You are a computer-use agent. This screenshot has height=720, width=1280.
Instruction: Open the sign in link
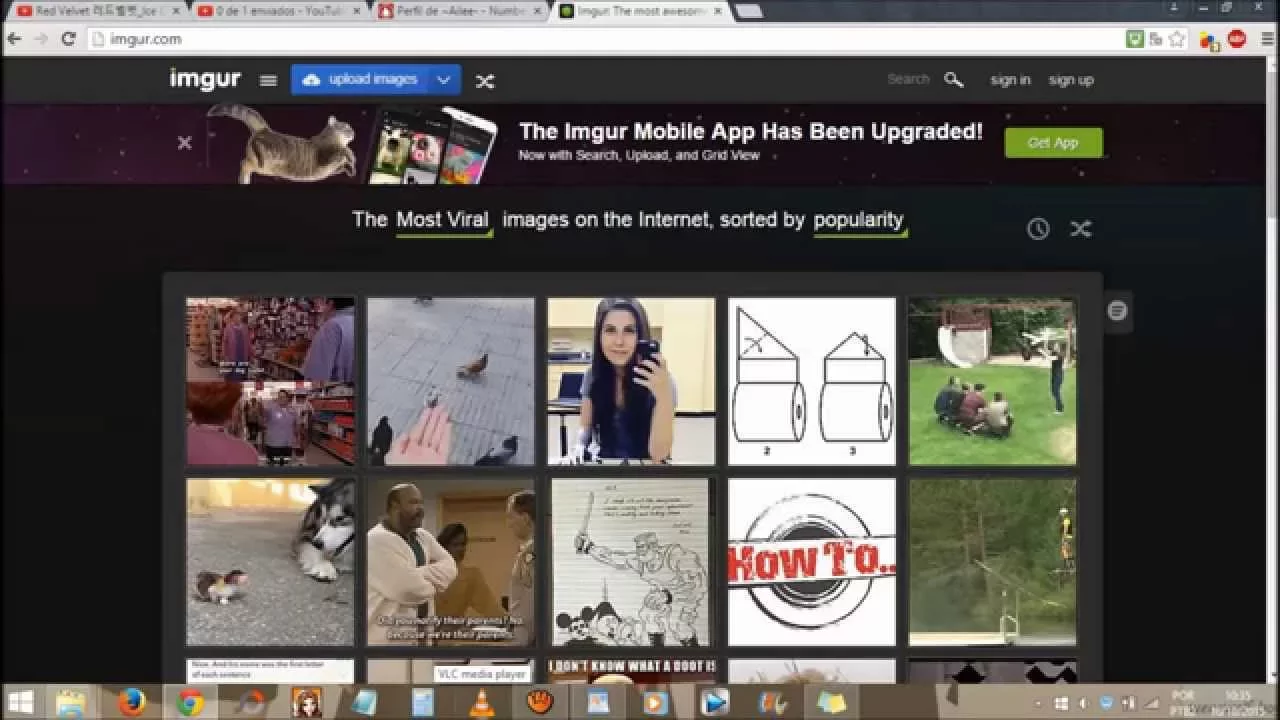pos(1010,80)
